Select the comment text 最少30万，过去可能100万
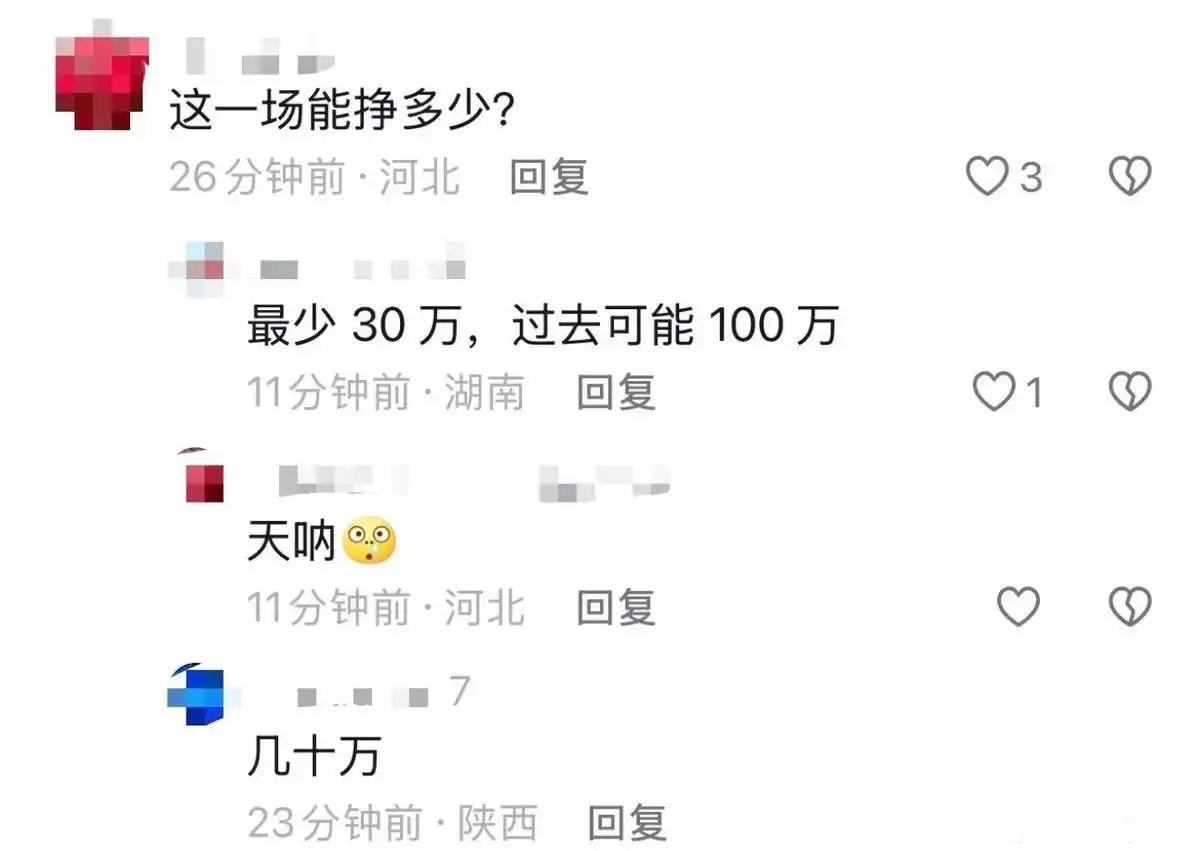 coord(543,326)
